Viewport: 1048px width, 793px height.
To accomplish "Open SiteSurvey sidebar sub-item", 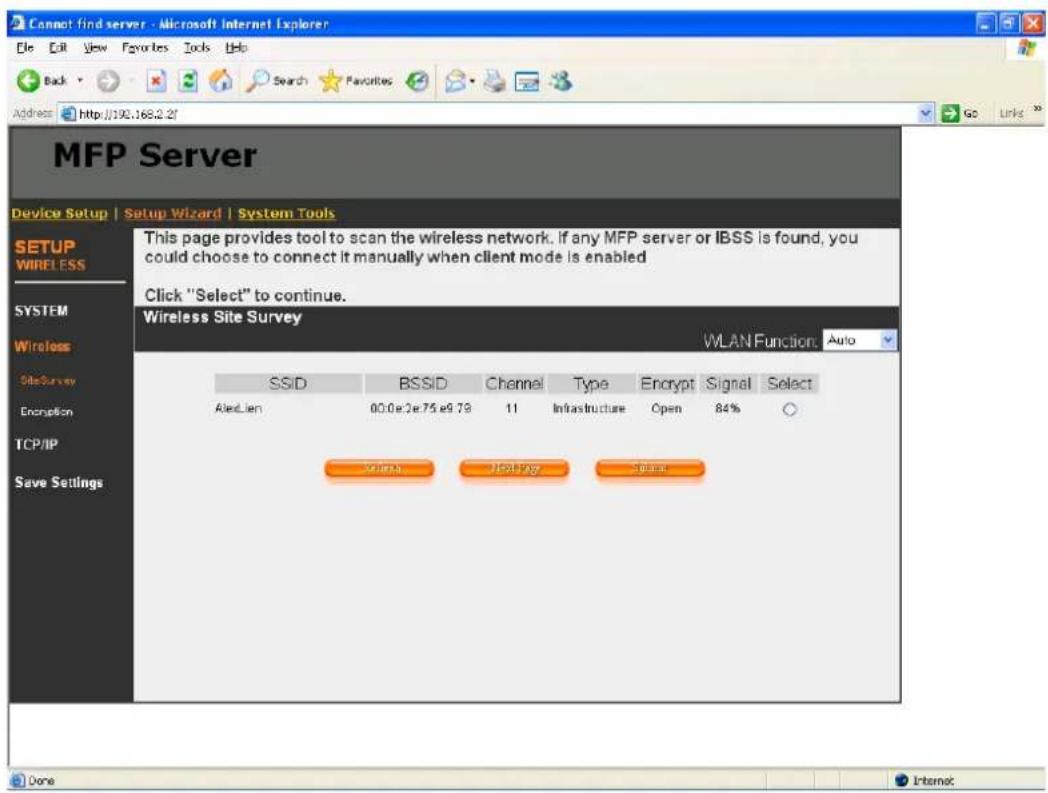I will tap(47, 380).
